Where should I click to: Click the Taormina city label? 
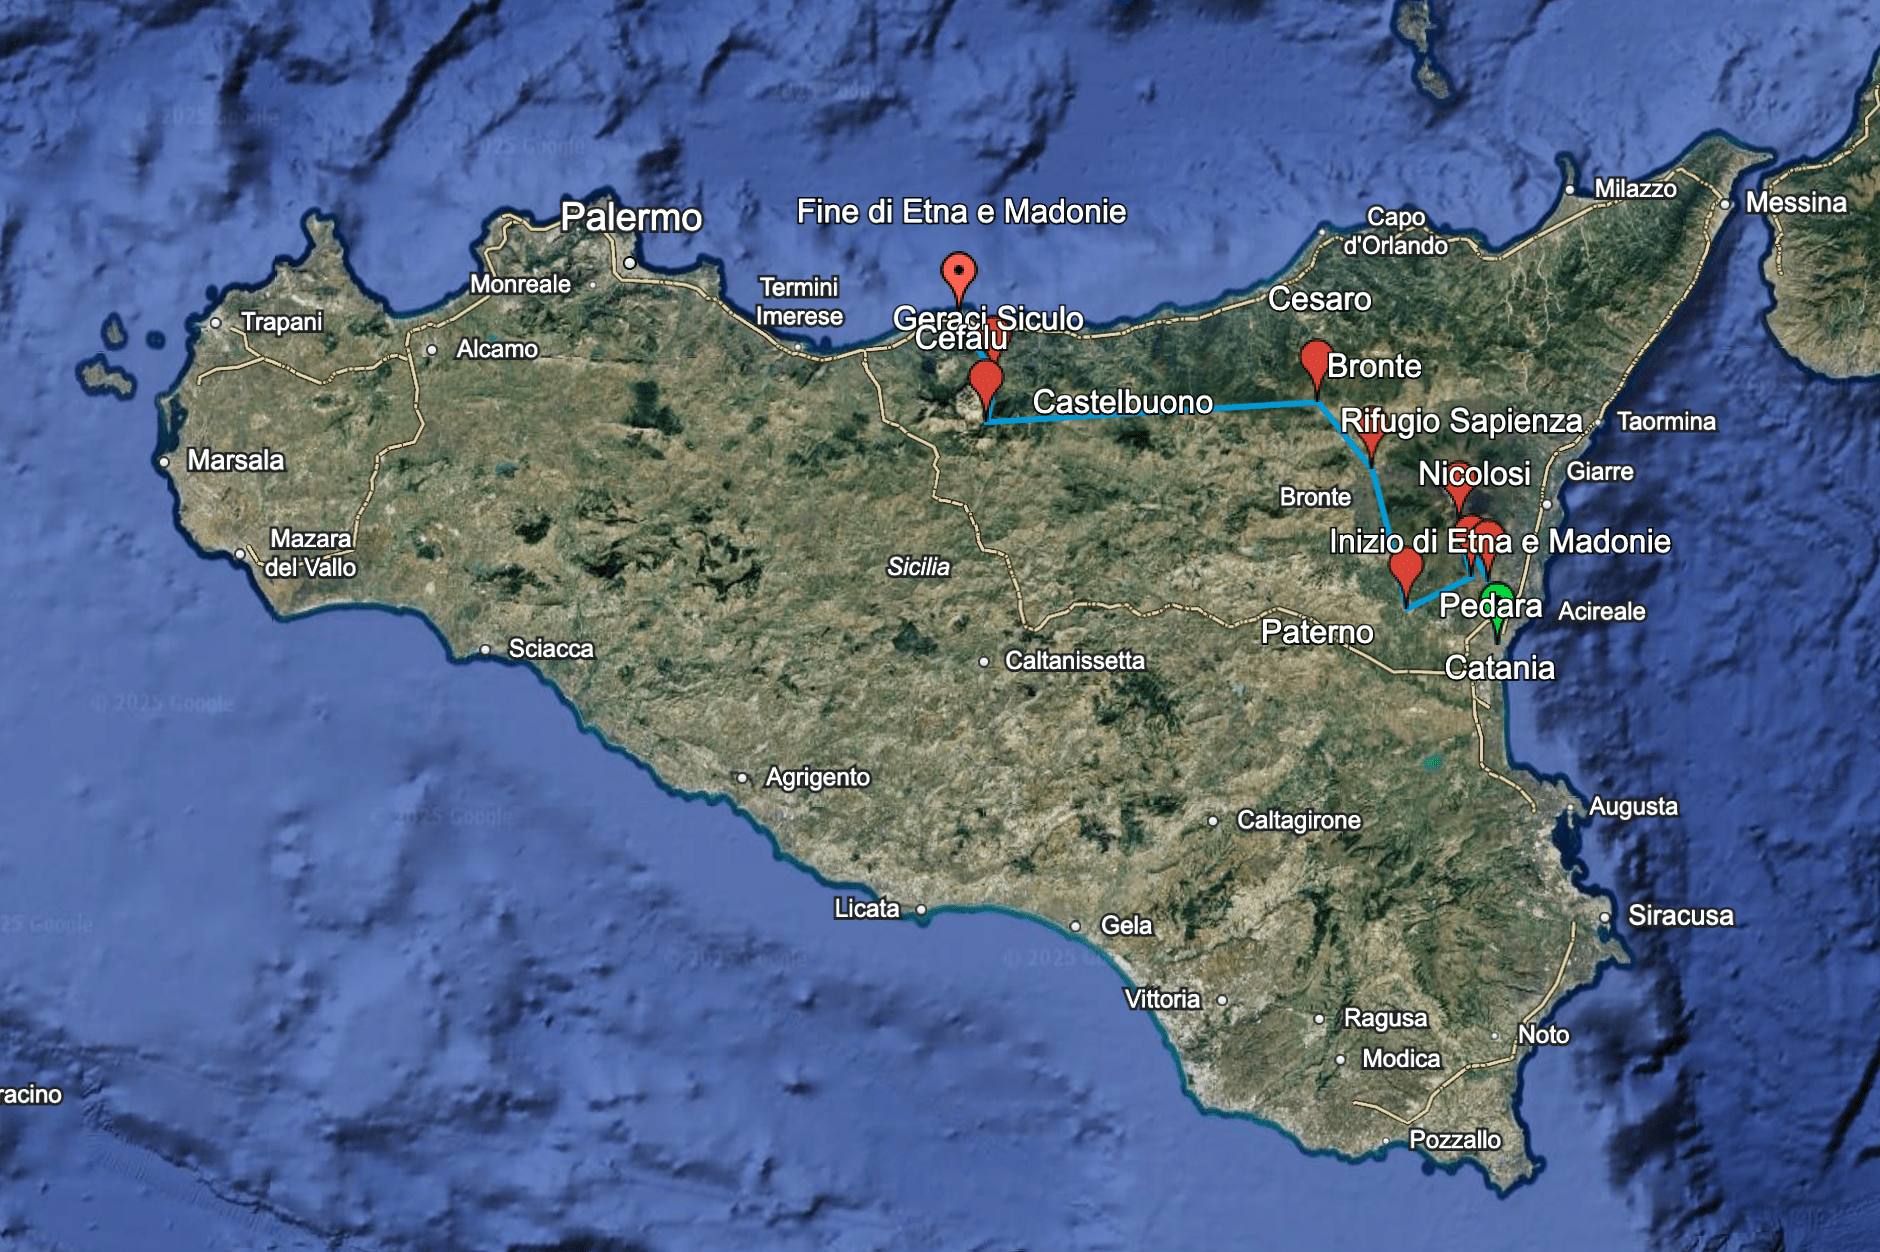click(1666, 422)
